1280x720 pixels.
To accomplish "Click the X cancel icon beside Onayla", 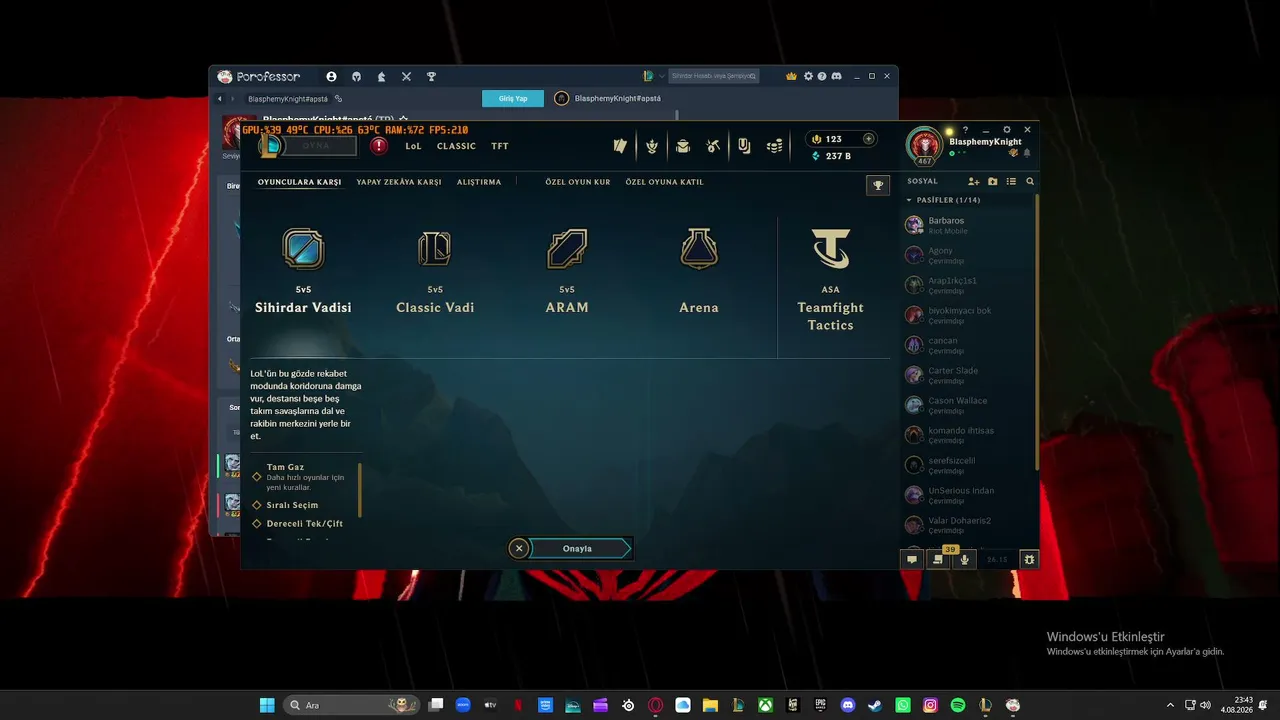I will click(x=518, y=548).
